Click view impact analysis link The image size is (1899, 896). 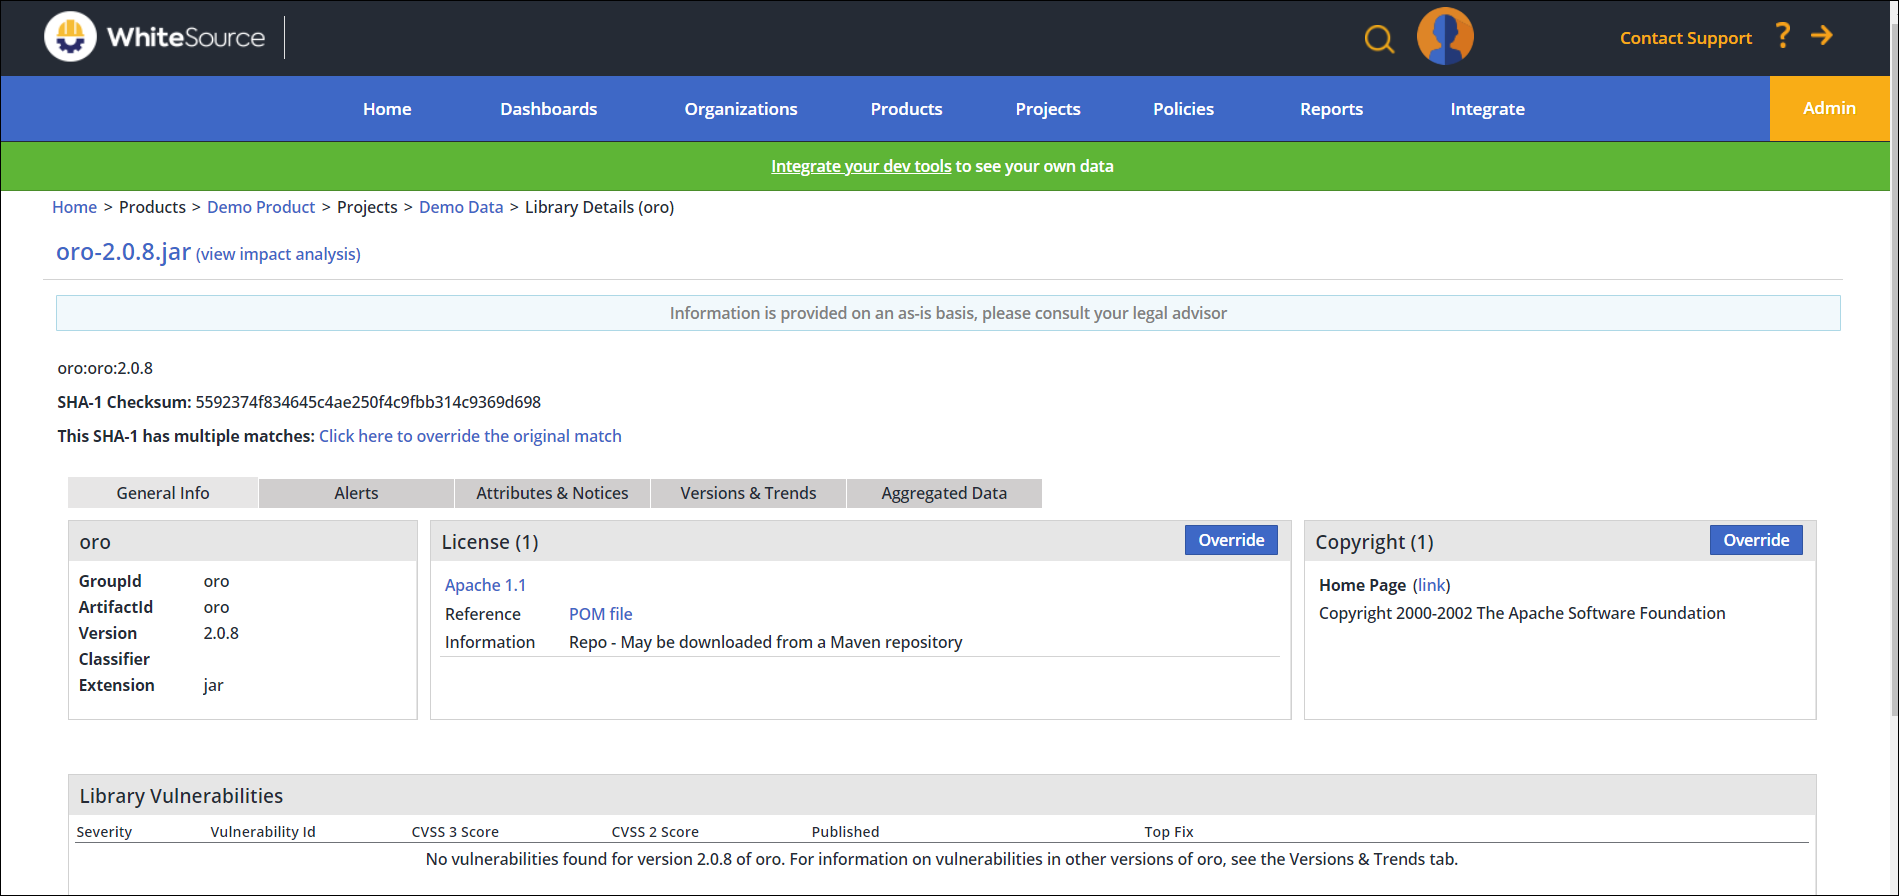(278, 254)
